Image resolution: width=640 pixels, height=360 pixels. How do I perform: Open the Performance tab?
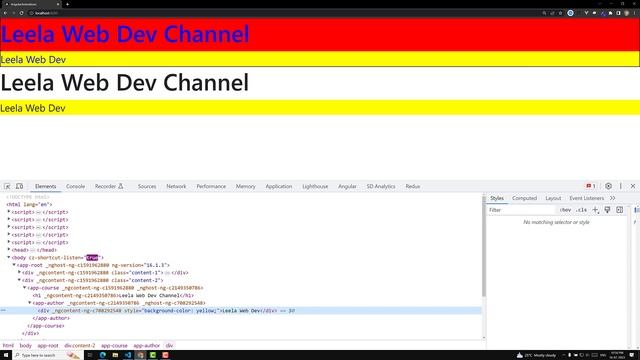pos(211,186)
